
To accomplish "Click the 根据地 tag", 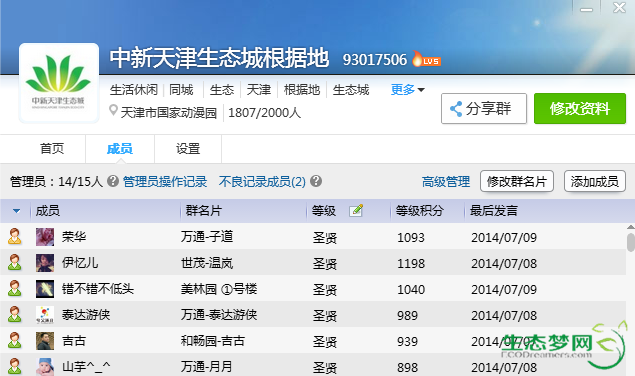I will [x=302, y=90].
